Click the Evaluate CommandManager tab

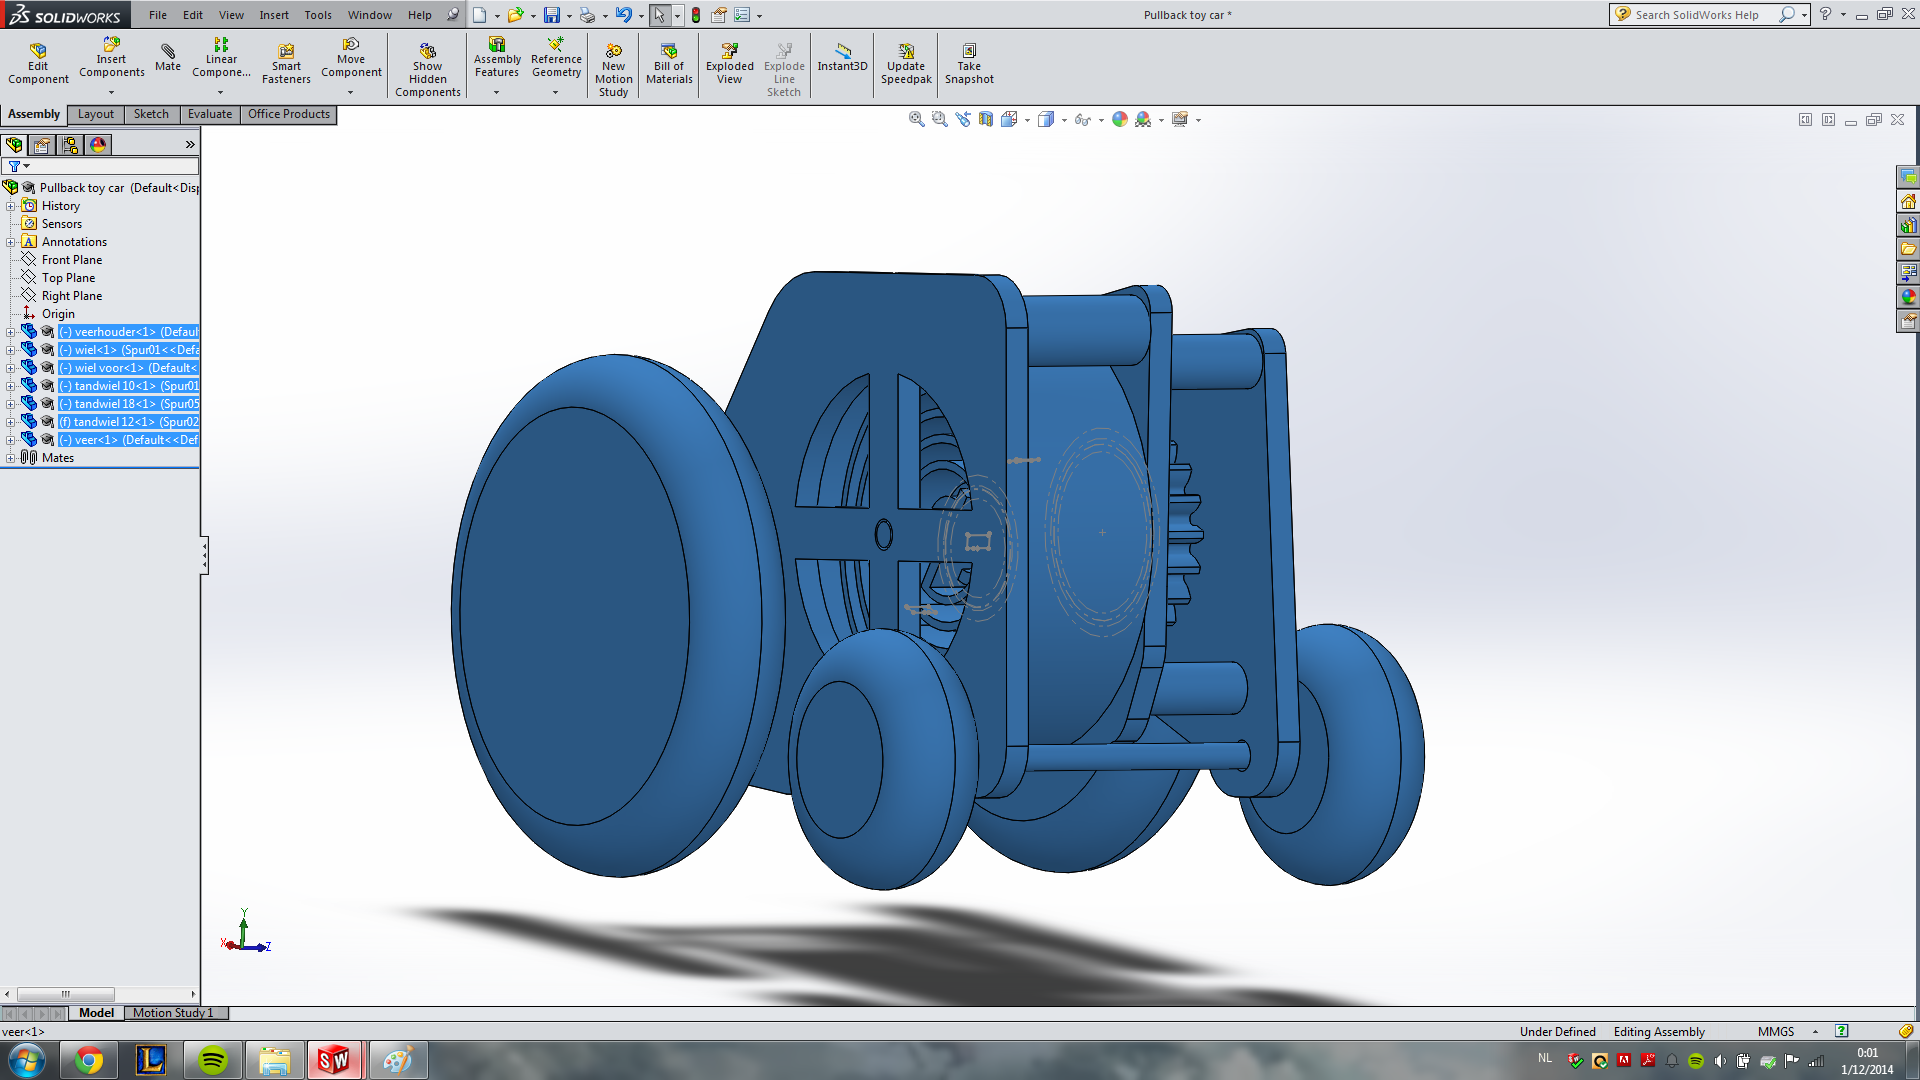point(209,114)
